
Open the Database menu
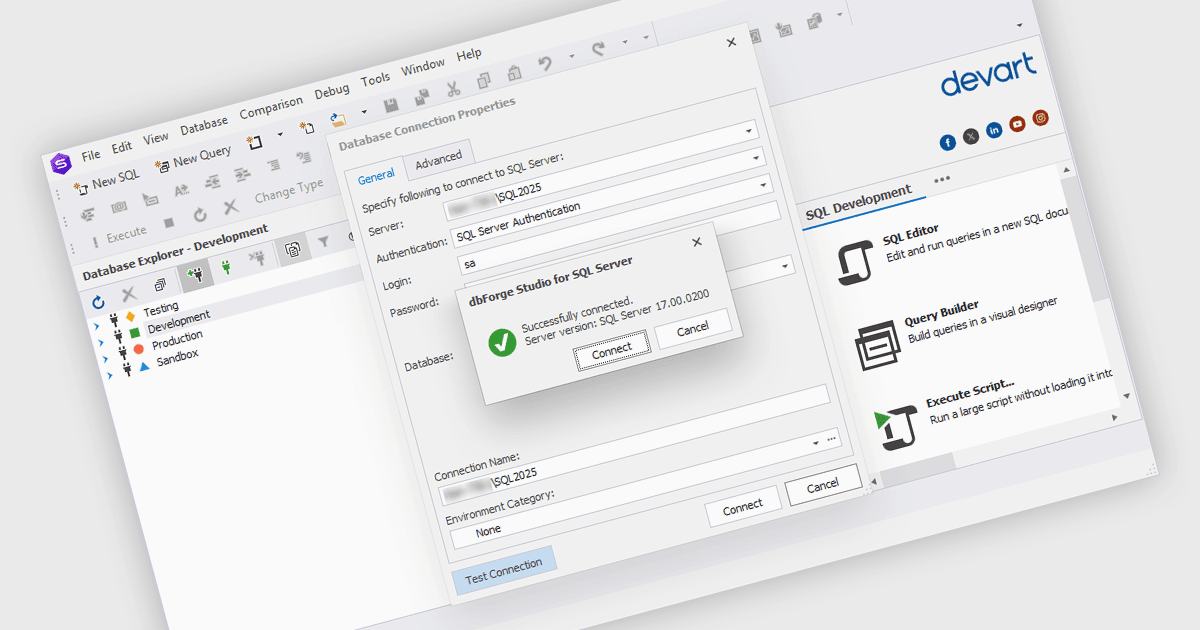click(204, 125)
